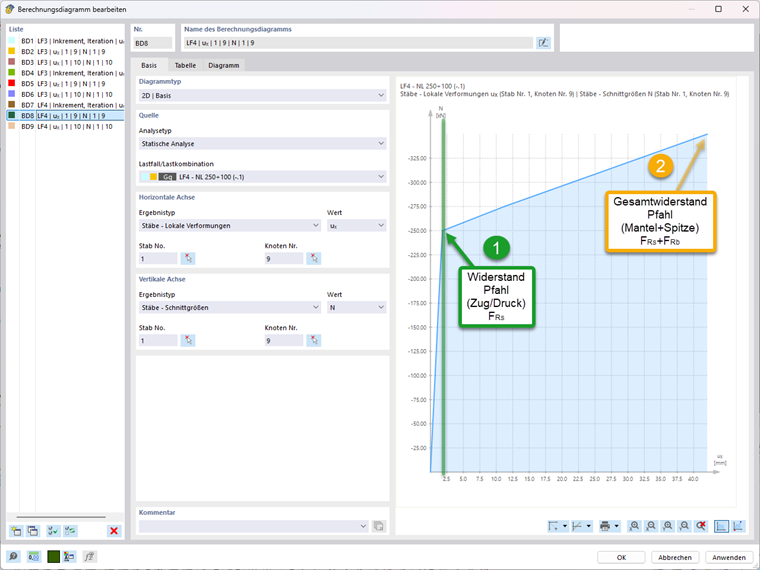This screenshot has width=760, height=570.
Task: Click the BD2 yellow color swatch
Action: [x=12, y=51]
